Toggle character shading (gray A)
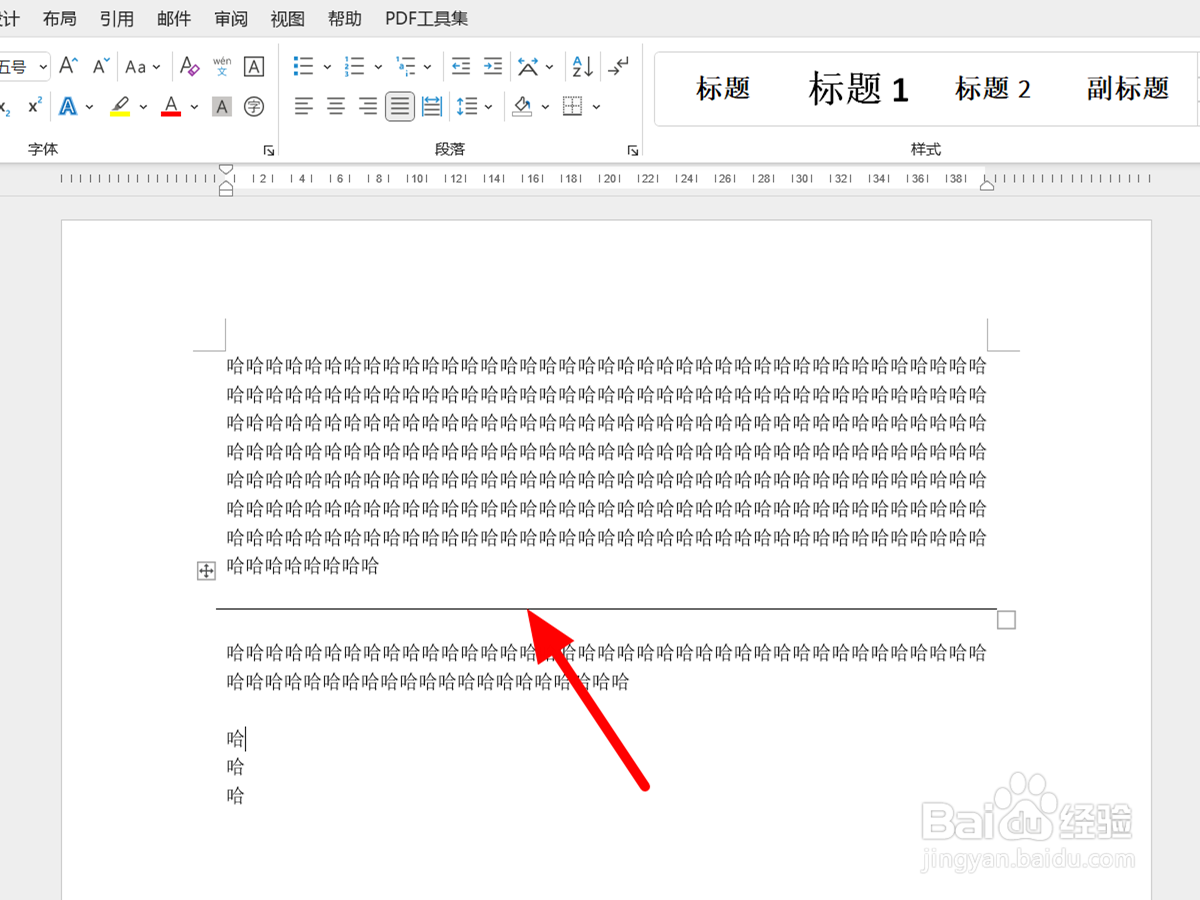The height and width of the screenshot is (900, 1200). tap(222, 106)
